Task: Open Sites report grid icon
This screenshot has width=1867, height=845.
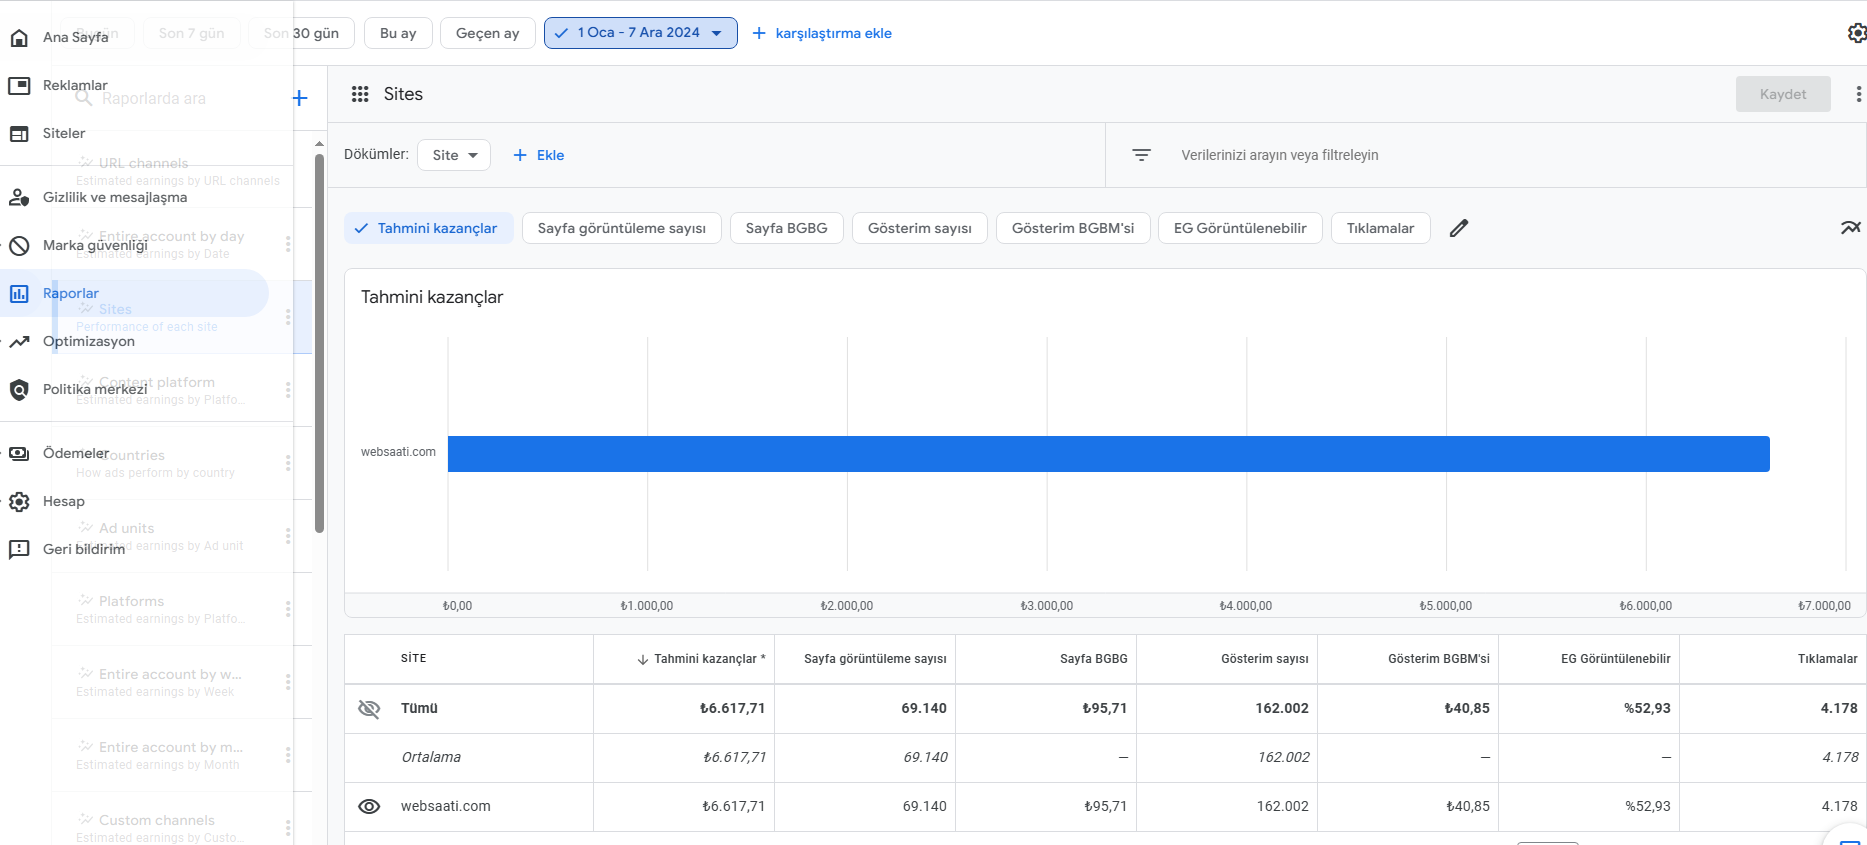Action: pyautogui.click(x=360, y=94)
